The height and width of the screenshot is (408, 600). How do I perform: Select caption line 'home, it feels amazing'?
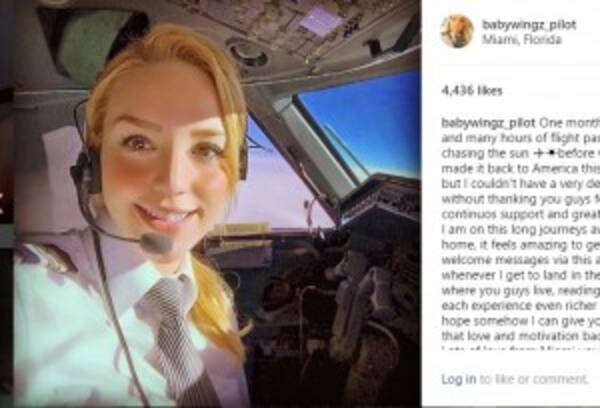point(521,245)
